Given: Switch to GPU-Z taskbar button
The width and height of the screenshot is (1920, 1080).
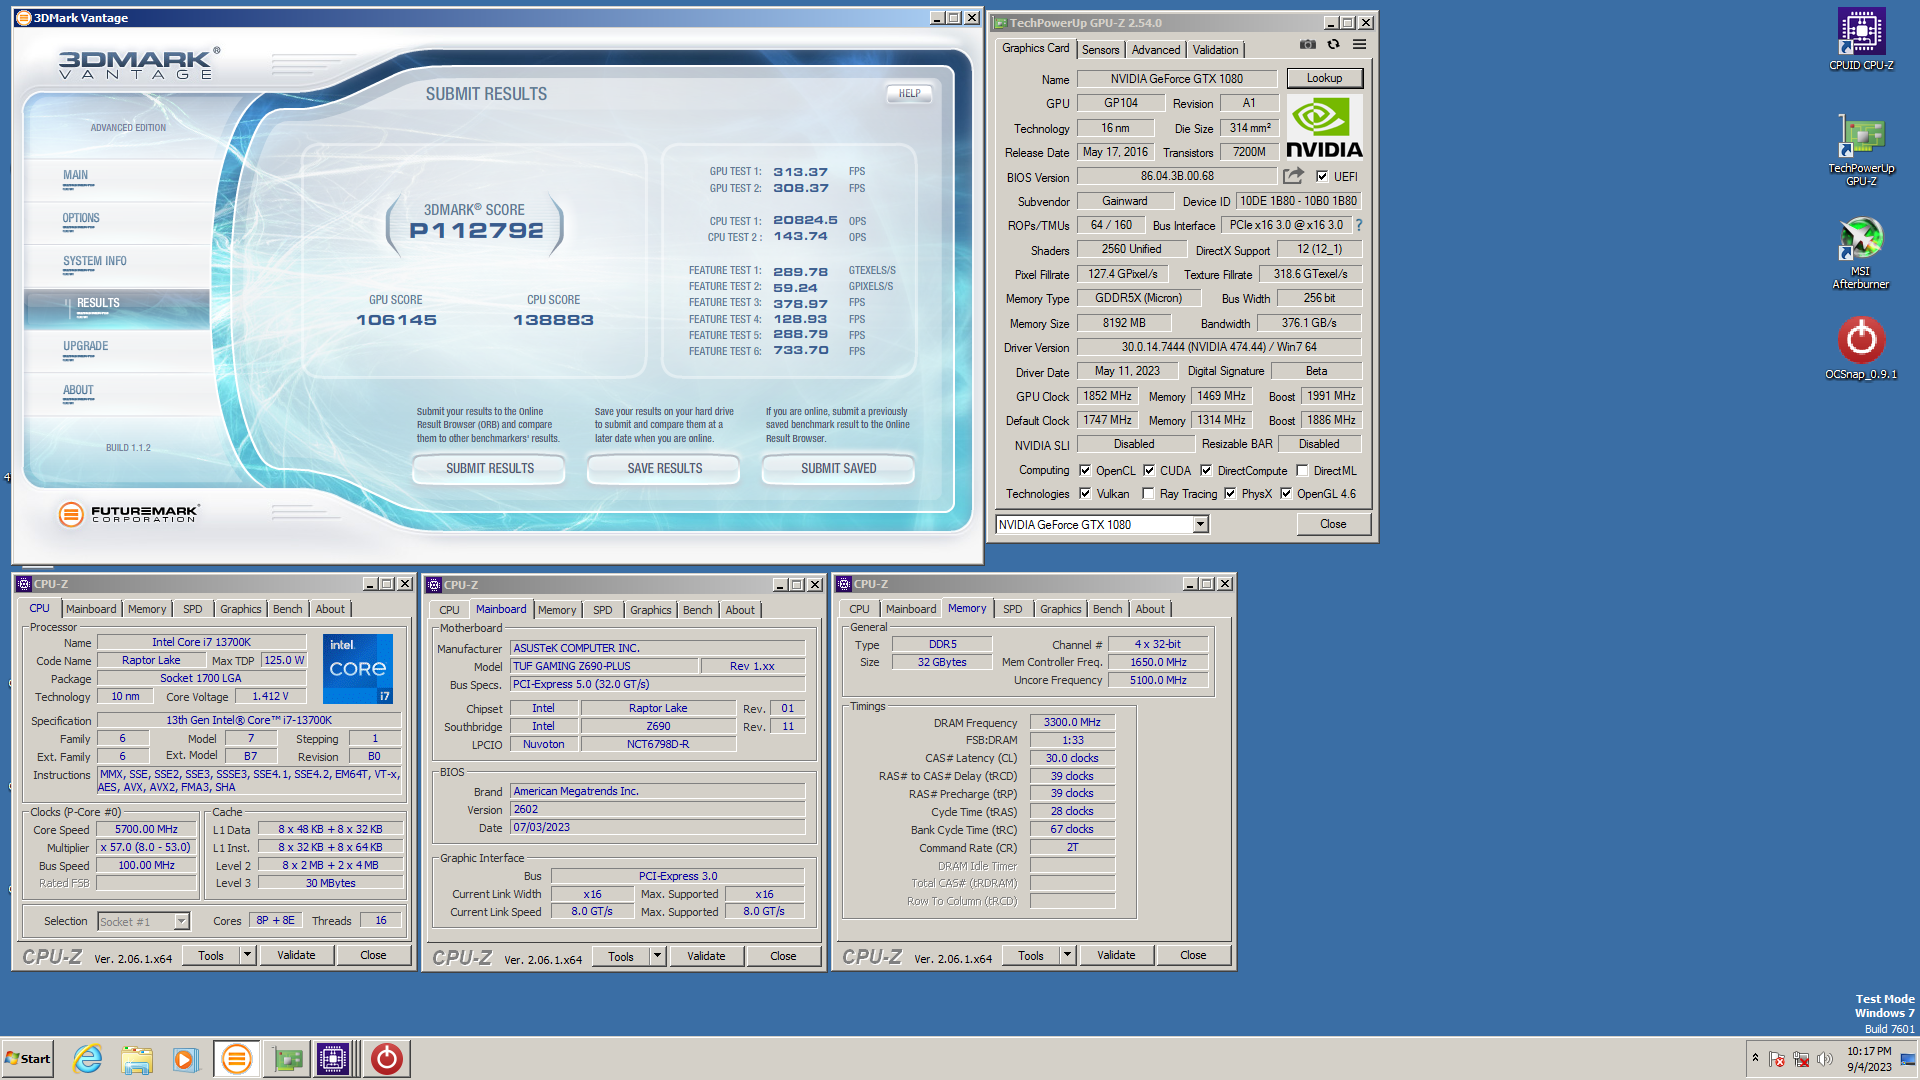Looking at the screenshot, I should pyautogui.click(x=287, y=1059).
